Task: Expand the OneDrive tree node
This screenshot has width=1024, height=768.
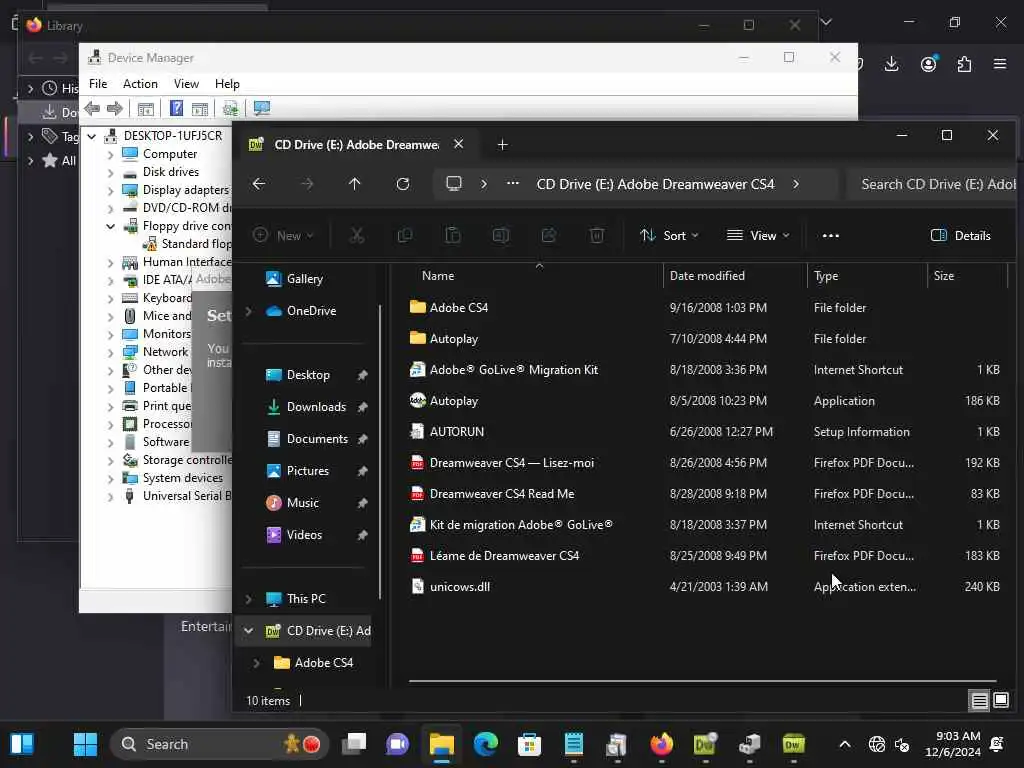Action: pos(249,312)
